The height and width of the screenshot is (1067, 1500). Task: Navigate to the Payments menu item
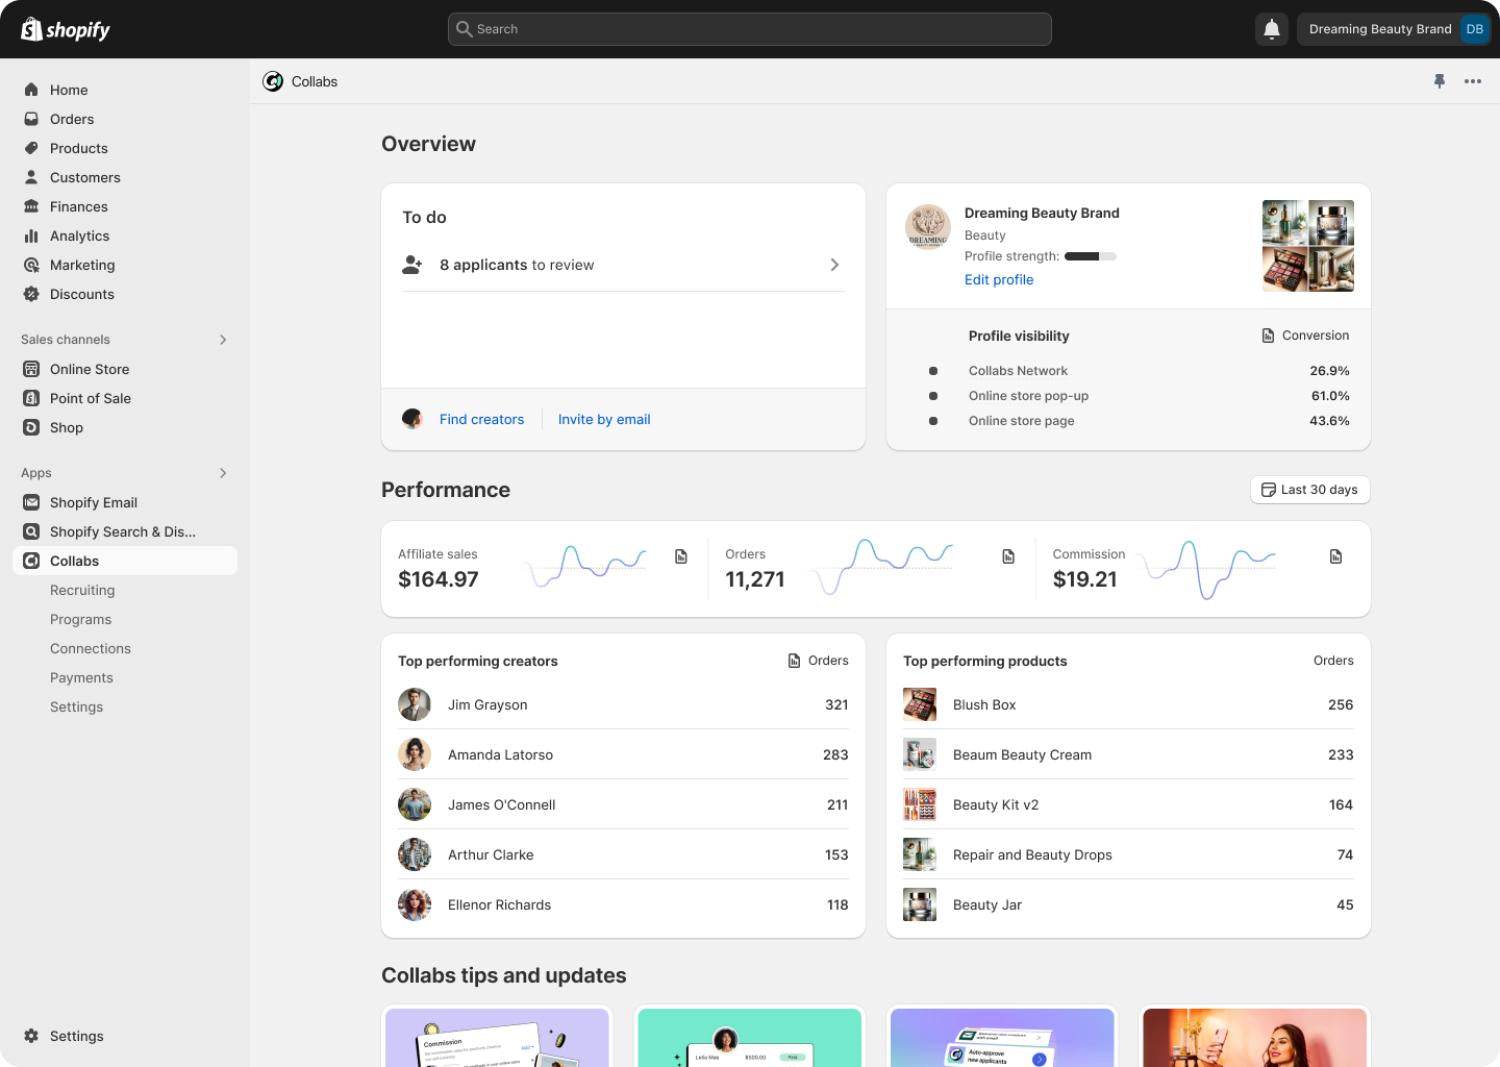pyautogui.click(x=82, y=677)
